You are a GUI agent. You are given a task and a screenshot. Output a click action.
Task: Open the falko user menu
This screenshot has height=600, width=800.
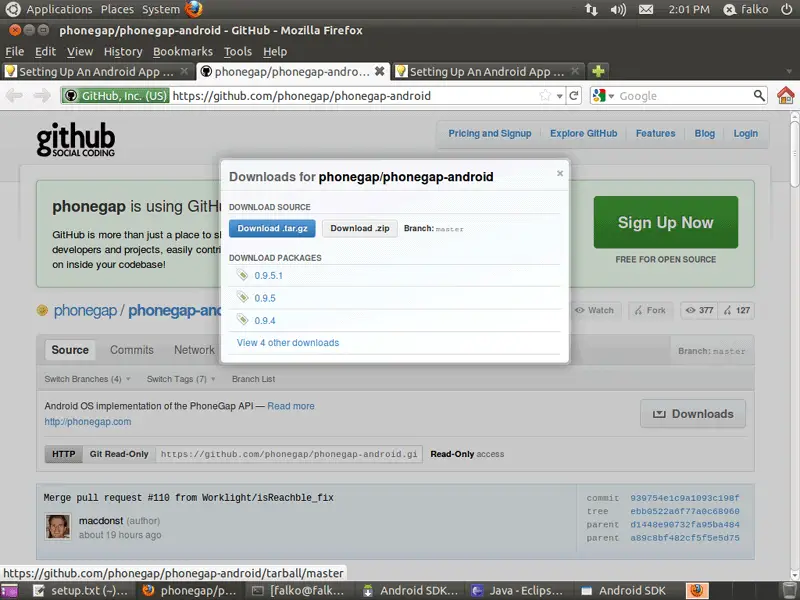[746, 9]
